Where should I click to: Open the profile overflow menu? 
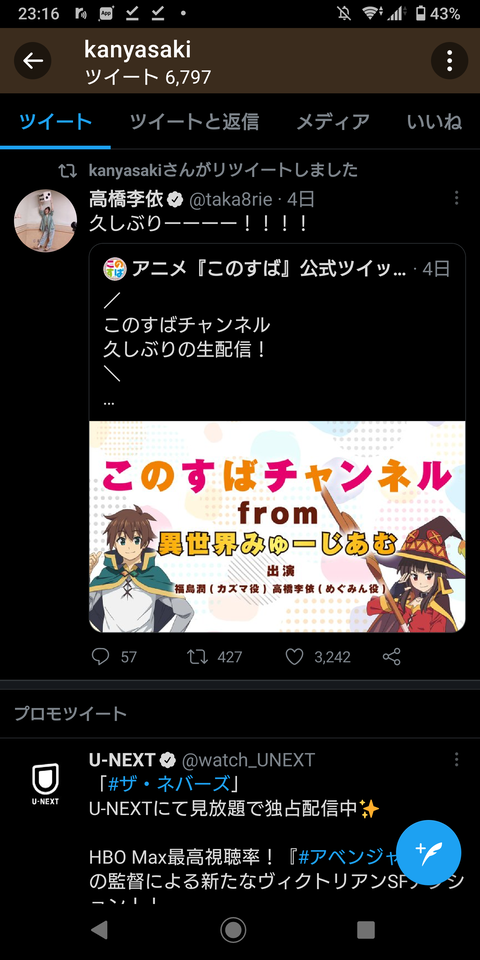click(x=449, y=61)
